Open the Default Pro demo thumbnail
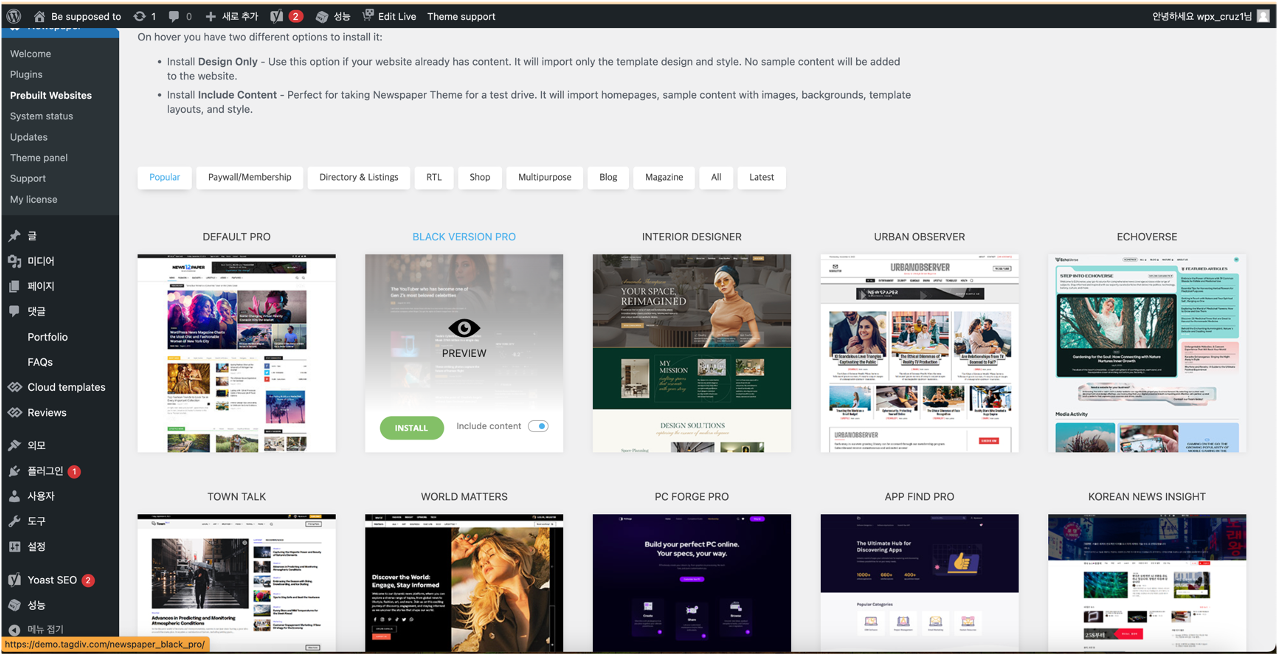Viewport: 1277px width, 654px height. 236,353
